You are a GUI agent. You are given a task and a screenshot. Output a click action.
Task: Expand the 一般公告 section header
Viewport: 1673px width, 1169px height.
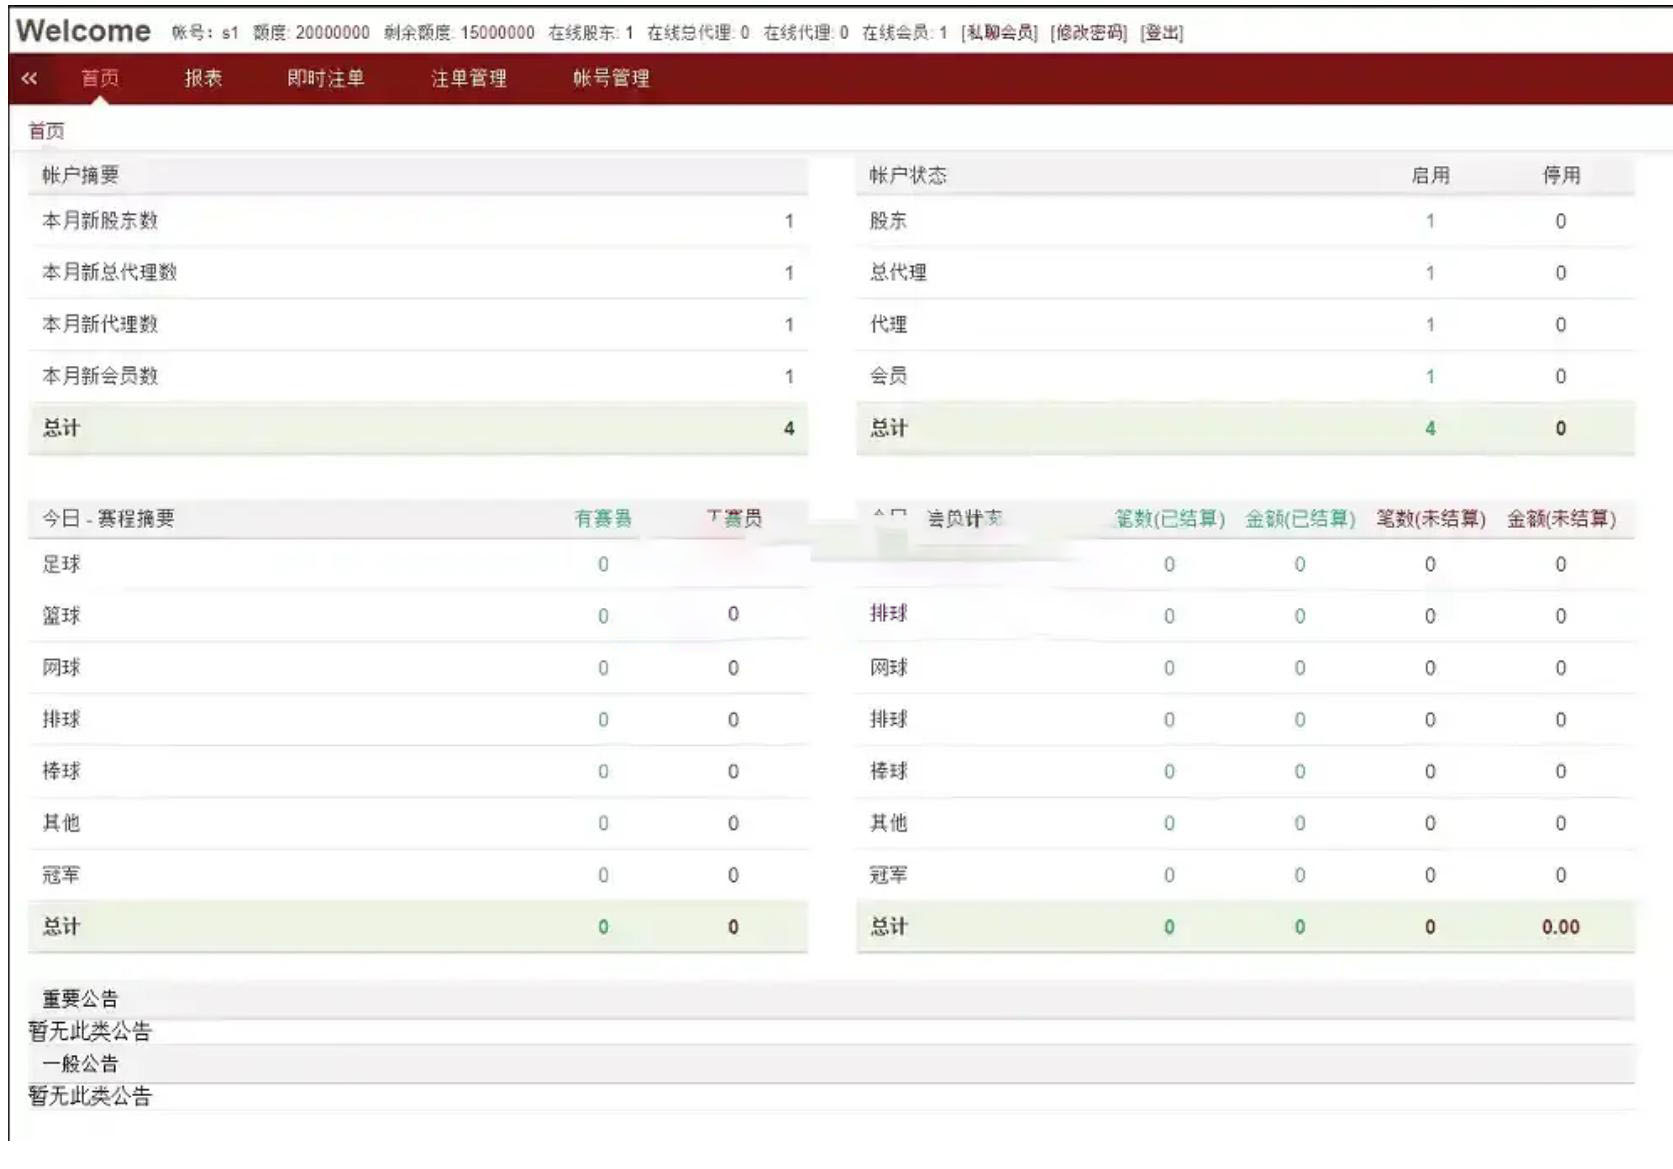point(80,1064)
